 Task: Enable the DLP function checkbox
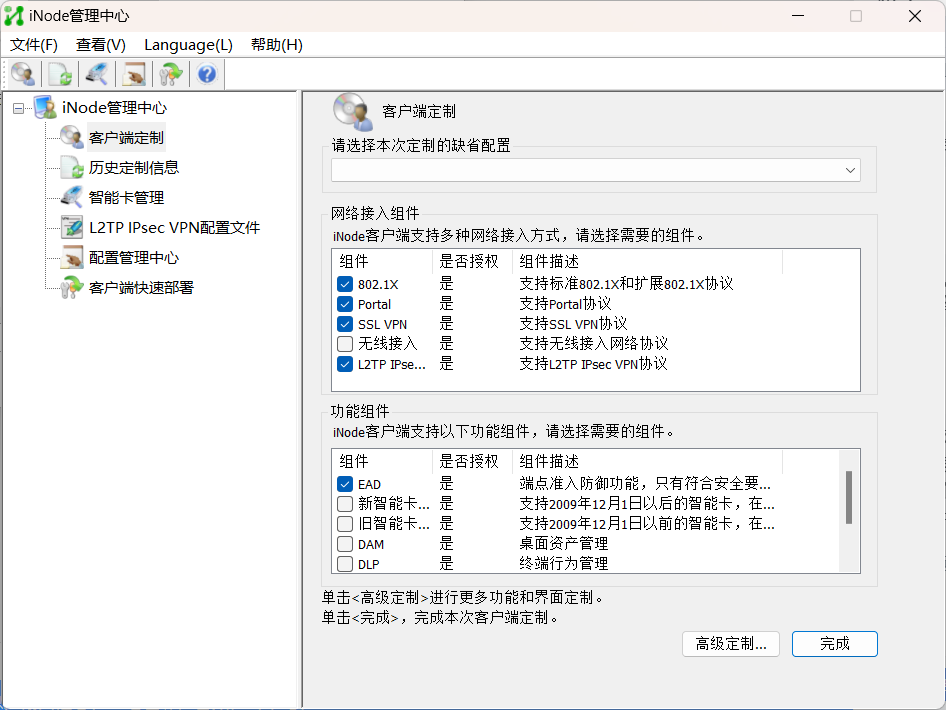click(345, 564)
